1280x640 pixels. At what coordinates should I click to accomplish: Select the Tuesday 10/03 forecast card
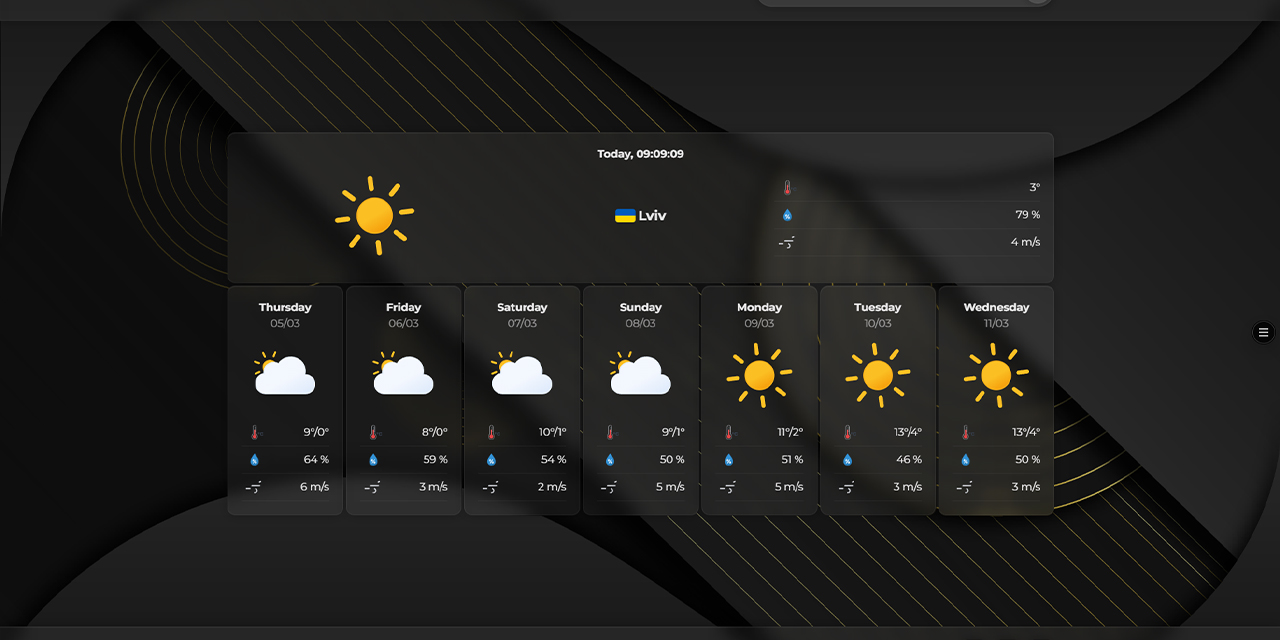pos(877,400)
